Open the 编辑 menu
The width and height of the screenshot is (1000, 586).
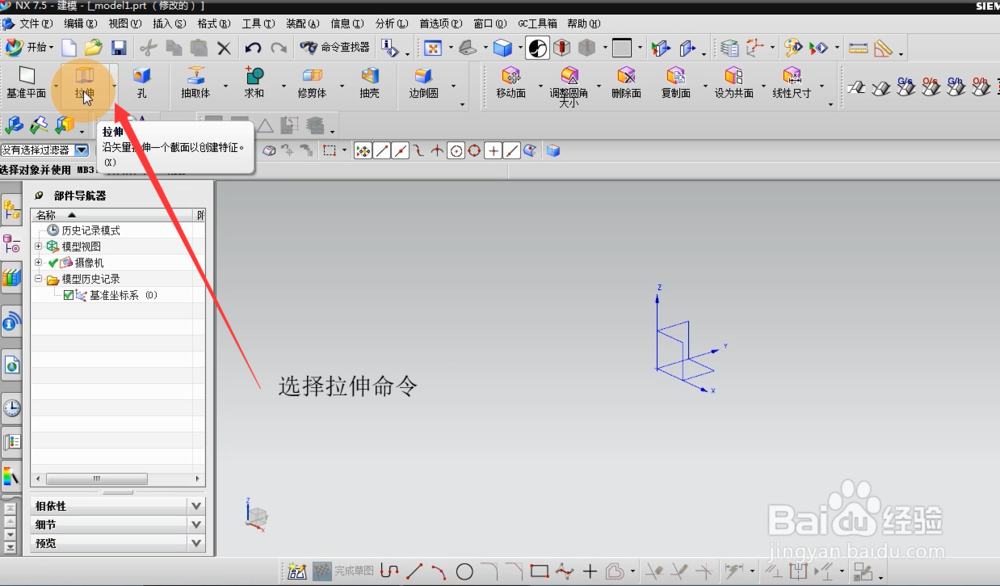[x=80, y=24]
